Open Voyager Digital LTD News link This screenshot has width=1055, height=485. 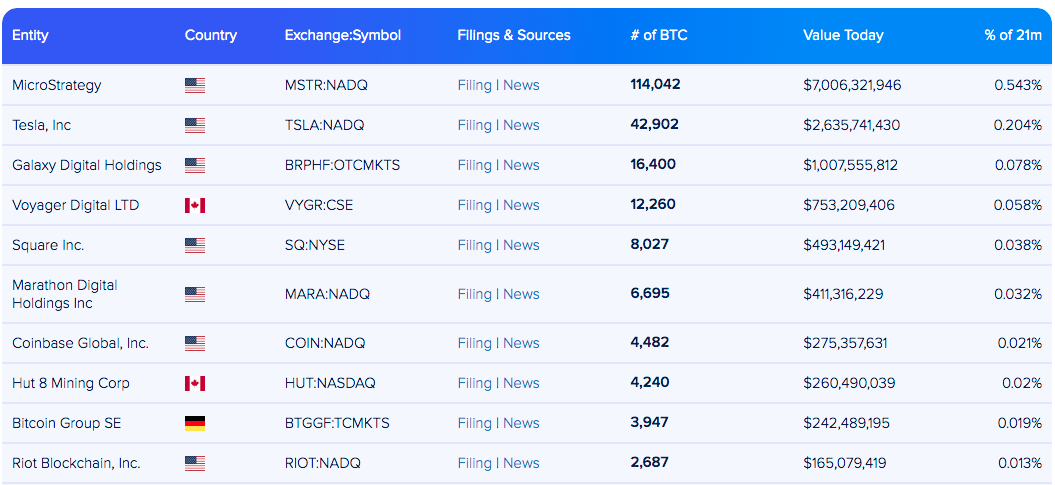point(521,205)
